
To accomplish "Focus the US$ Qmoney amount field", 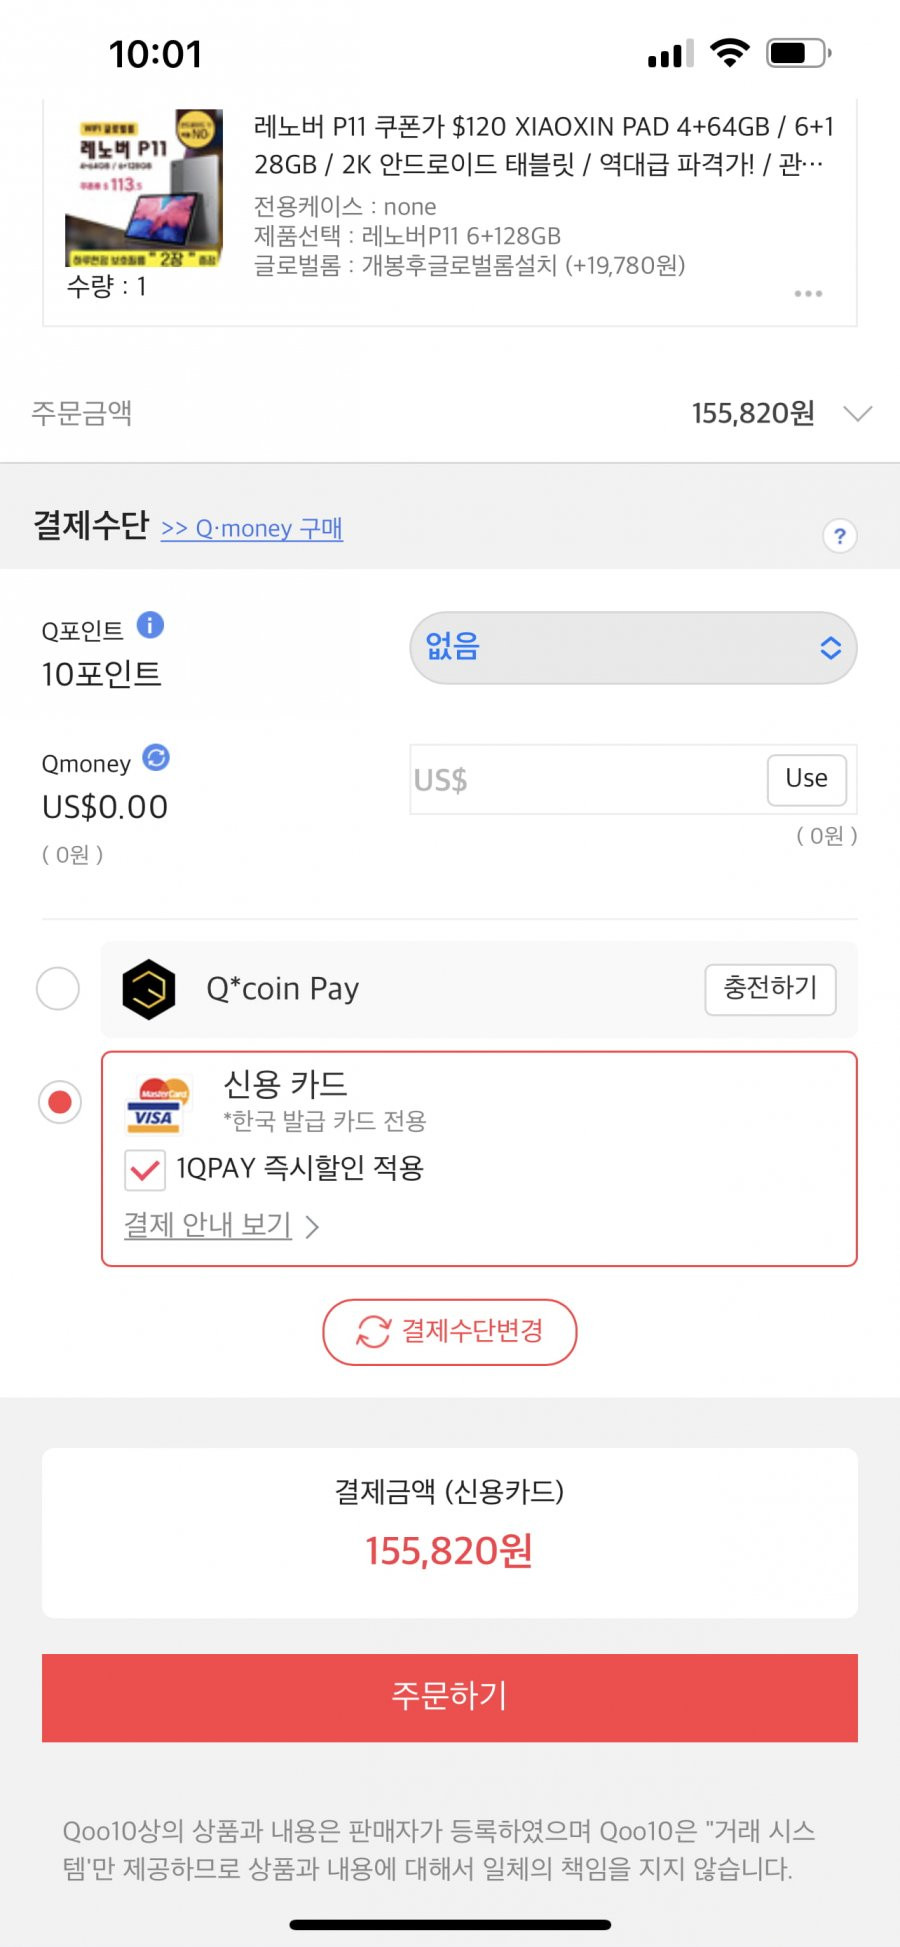I will tap(587, 779).
